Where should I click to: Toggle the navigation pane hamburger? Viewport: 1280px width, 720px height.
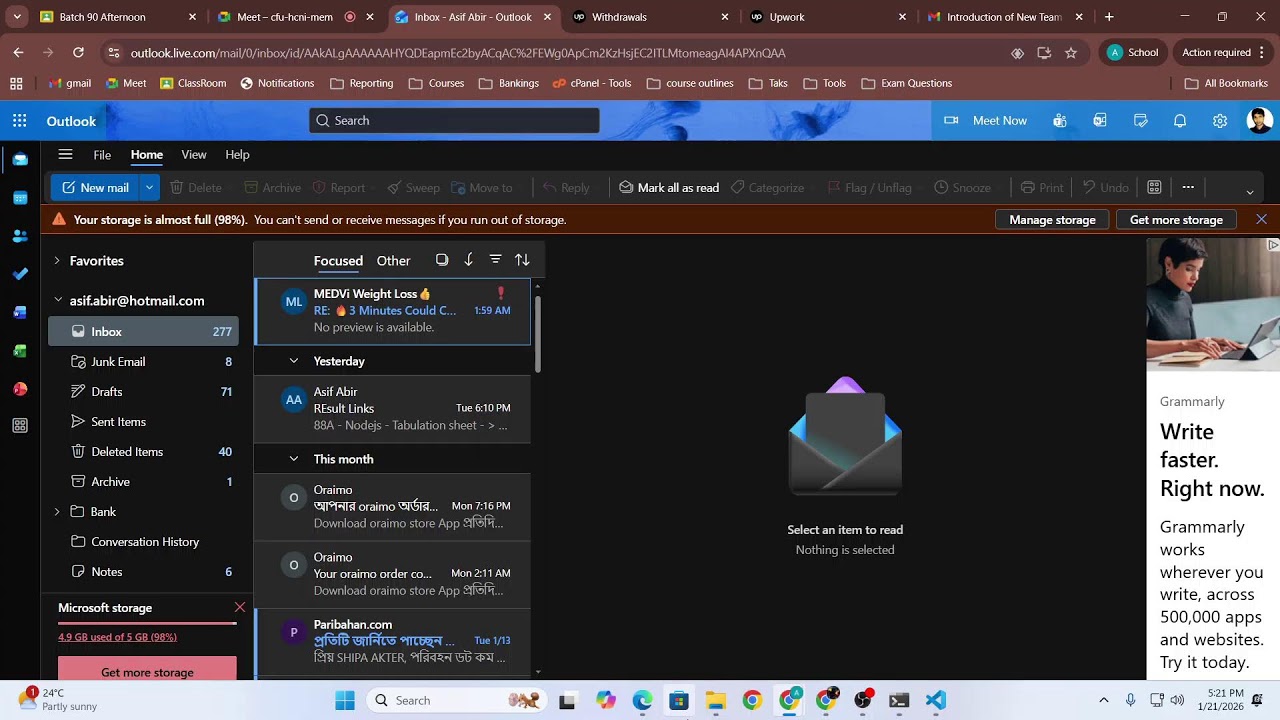pos(65,155)
